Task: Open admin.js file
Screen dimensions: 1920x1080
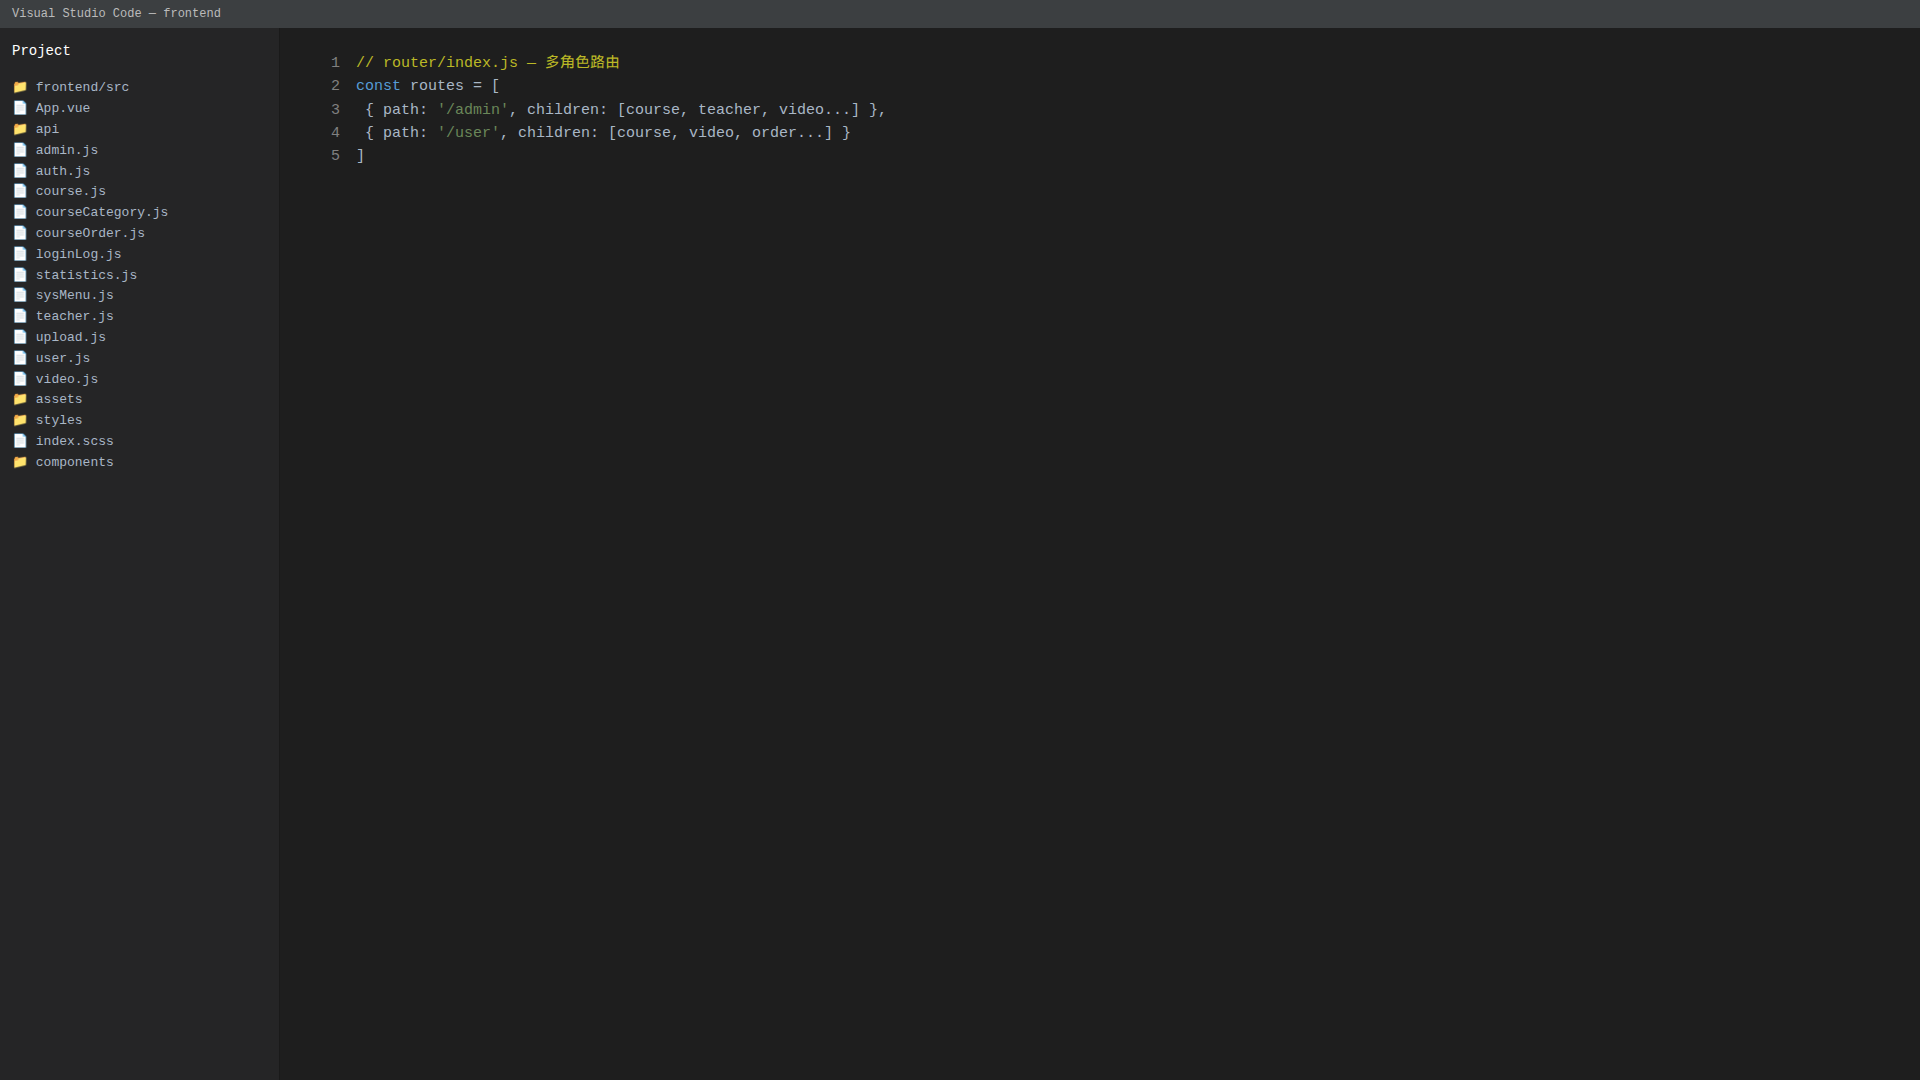Action: point(67,150)
